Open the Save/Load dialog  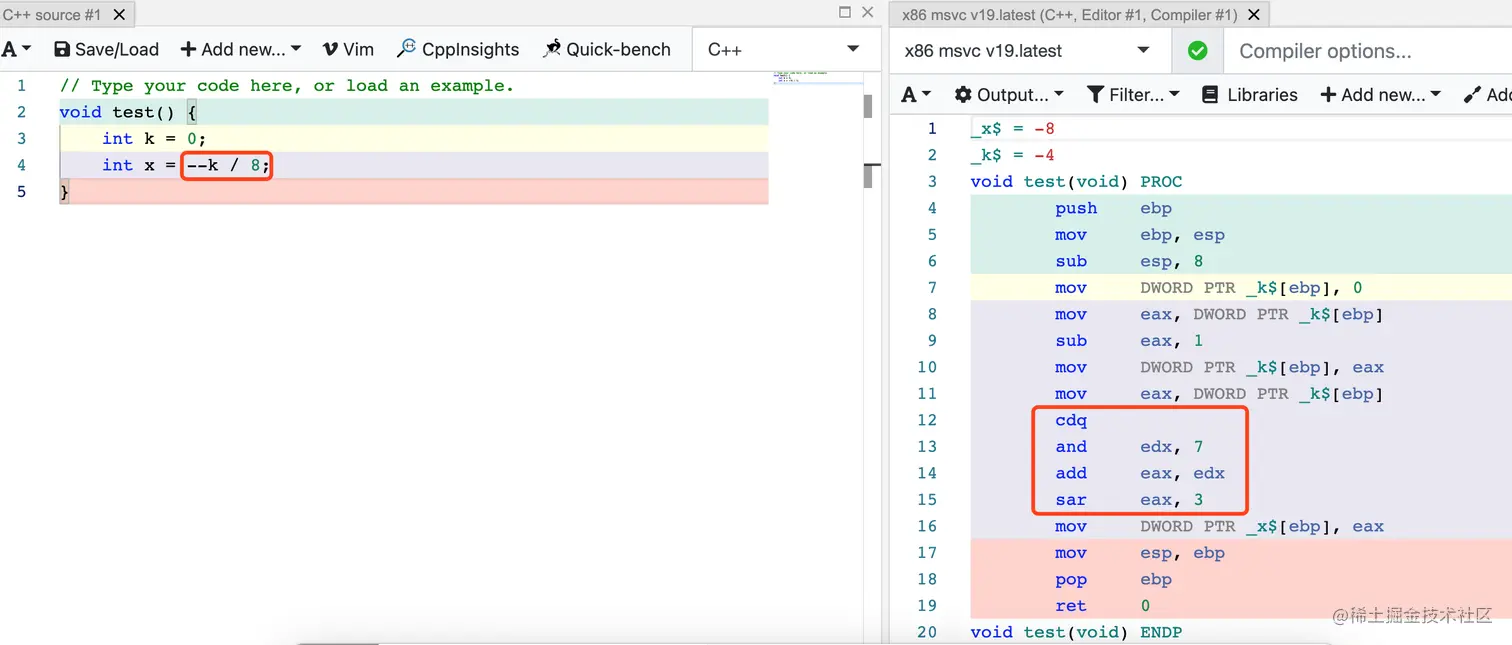(106, 49)
